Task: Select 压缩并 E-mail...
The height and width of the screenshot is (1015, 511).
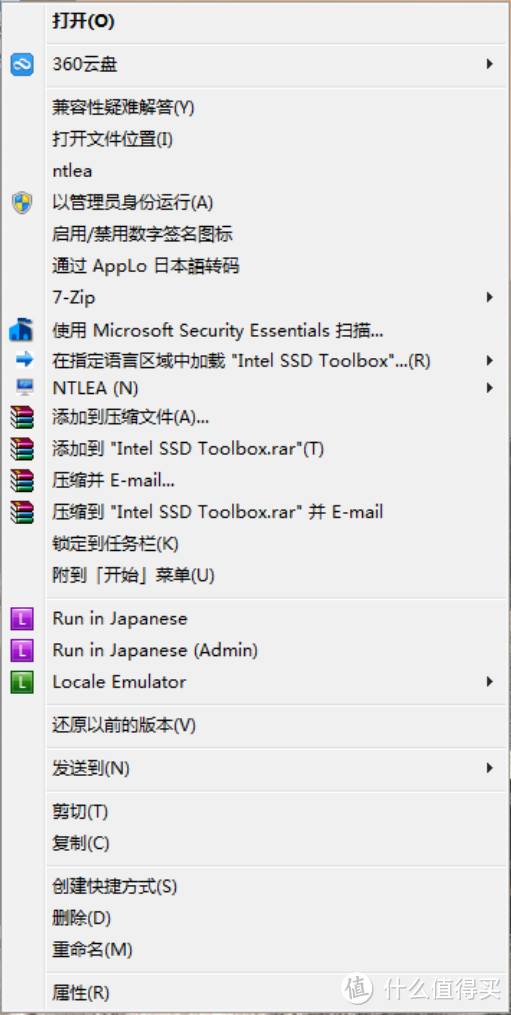Action: pos(113,480)
